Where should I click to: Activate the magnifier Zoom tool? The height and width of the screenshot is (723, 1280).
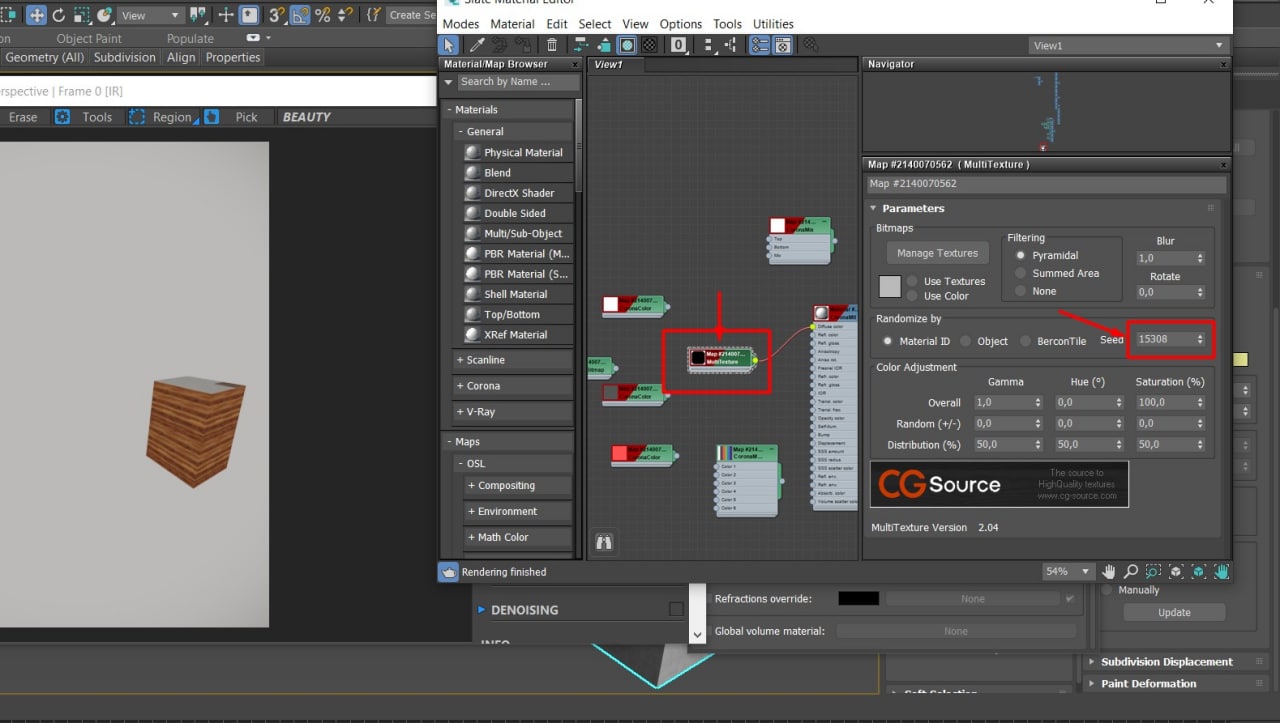click(x=1131, y=572)
